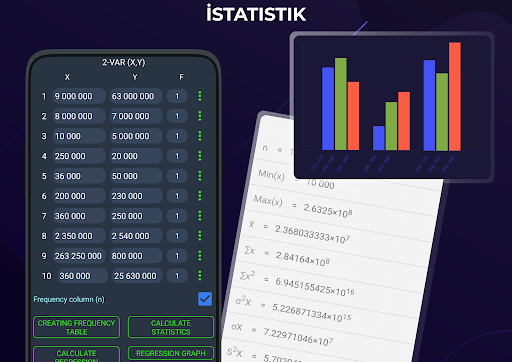The image size is (512, 362).
Task: Open row 7 three-dot options menu
Action: pos(200,216)
